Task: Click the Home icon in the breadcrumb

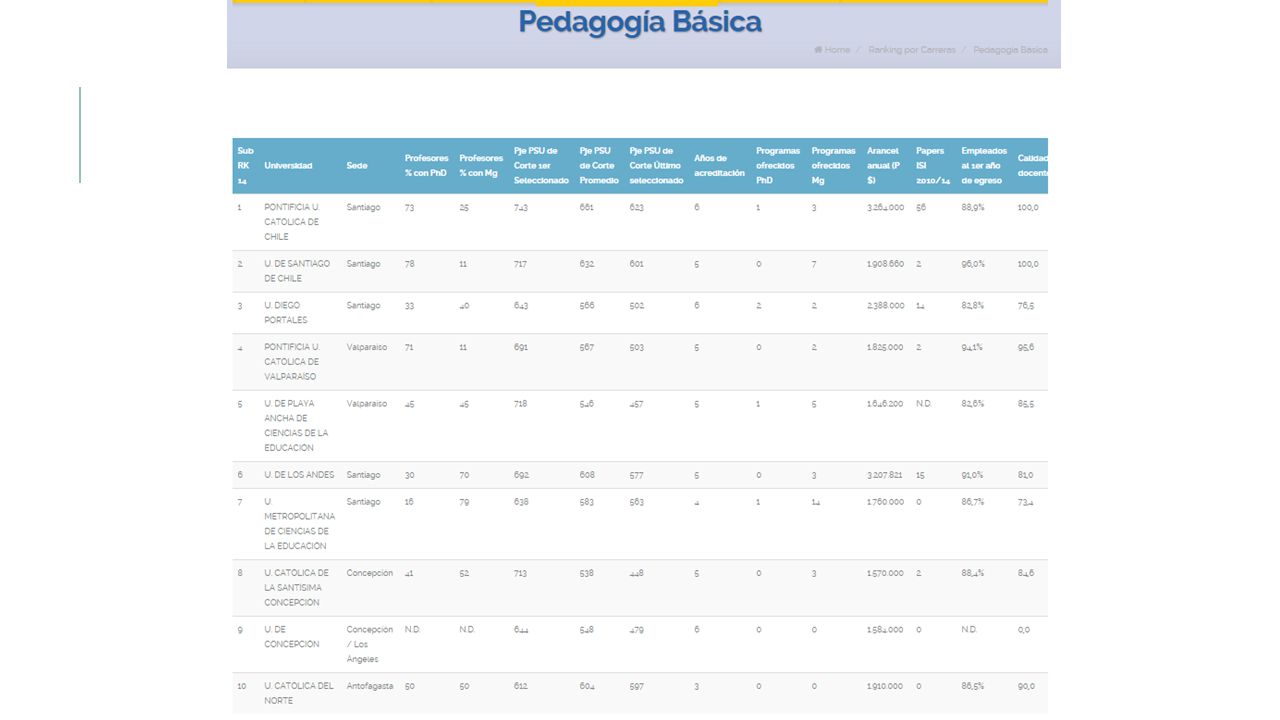Action: click(x=818, y=50)
